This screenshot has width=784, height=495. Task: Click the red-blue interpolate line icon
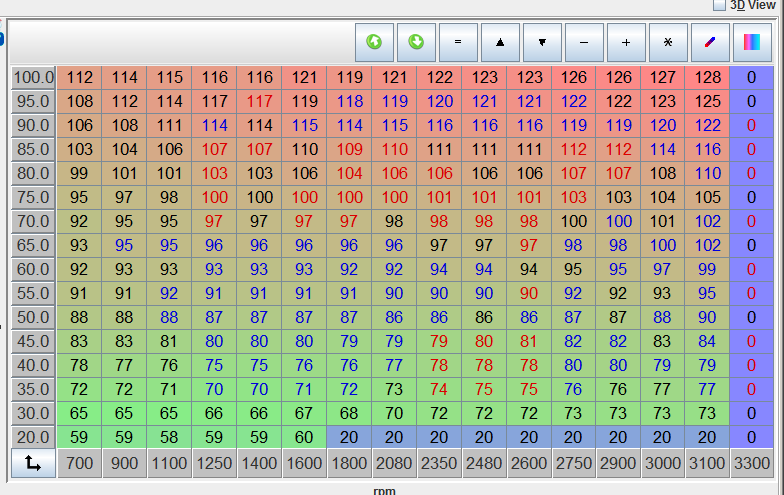click(x=709, y=43)
